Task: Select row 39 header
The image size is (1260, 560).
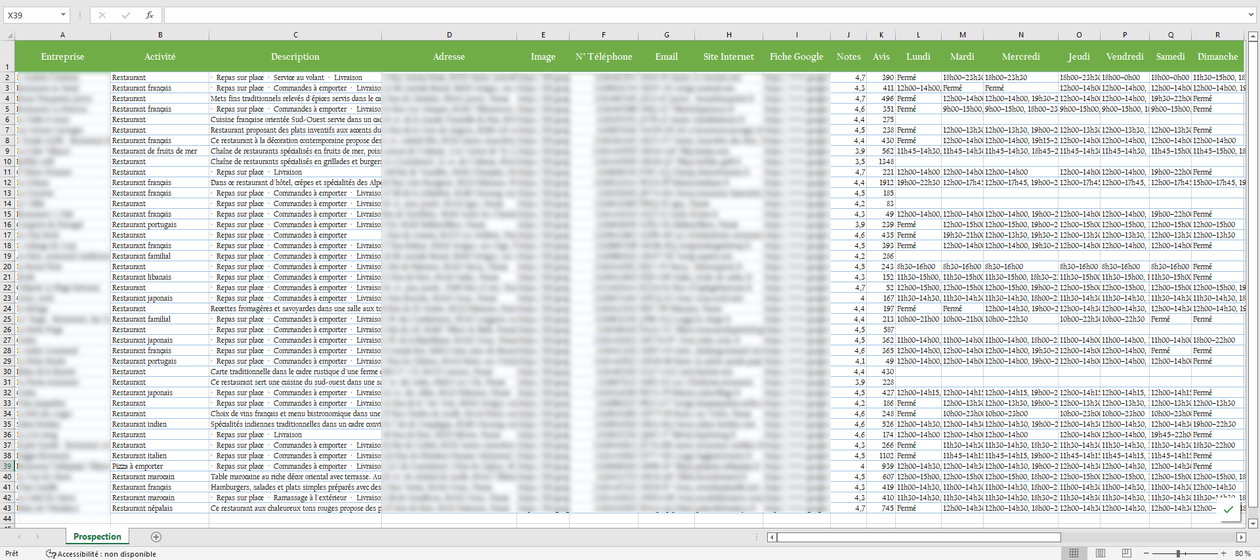Action: click(x=6, y=466)
